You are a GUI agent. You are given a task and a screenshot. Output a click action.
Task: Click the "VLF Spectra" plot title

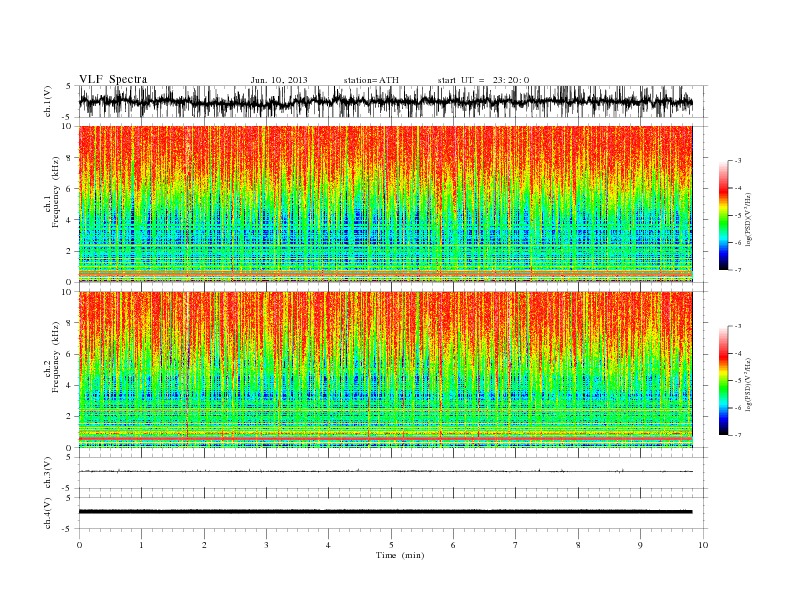[x=113, y=79]
